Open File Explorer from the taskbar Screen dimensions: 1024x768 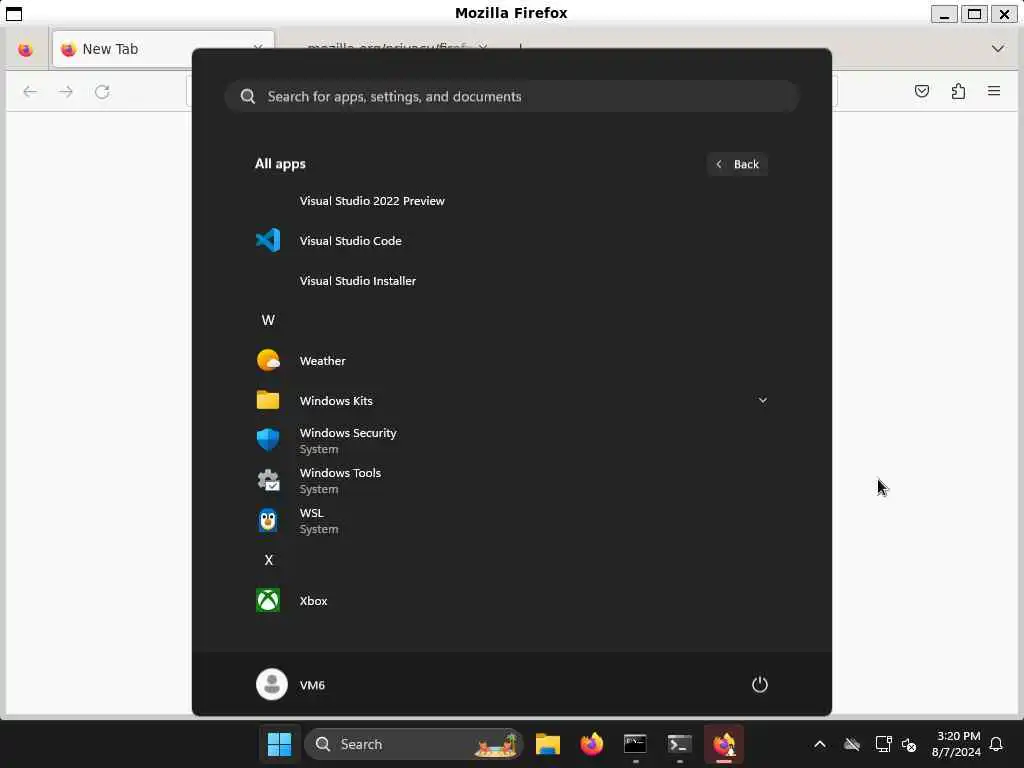click(548, 744)
